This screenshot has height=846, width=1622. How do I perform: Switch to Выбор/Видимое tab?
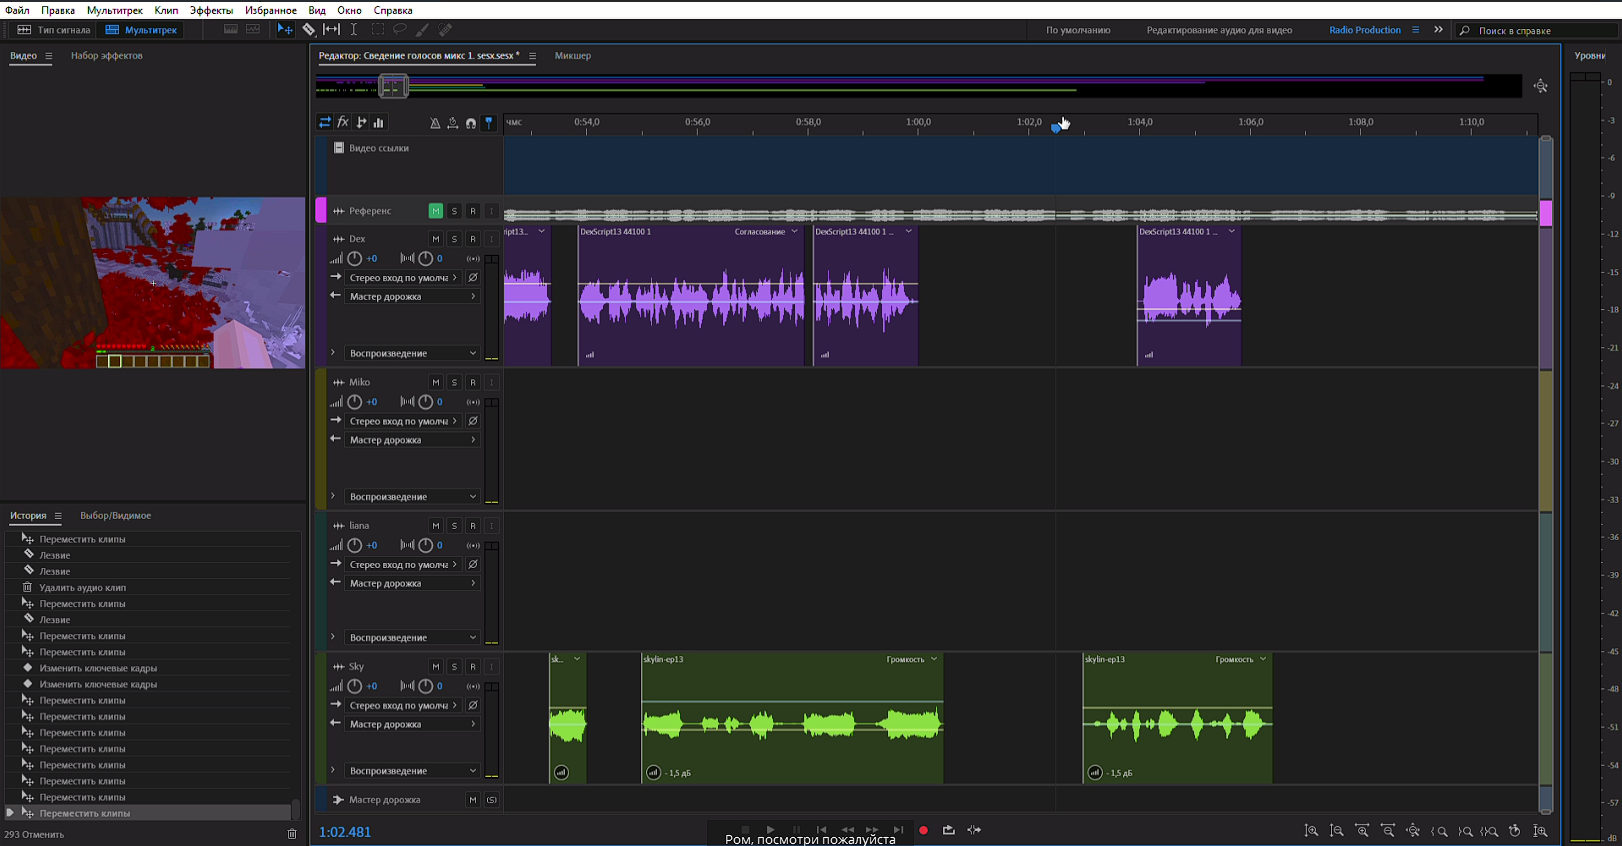(116, 516)
